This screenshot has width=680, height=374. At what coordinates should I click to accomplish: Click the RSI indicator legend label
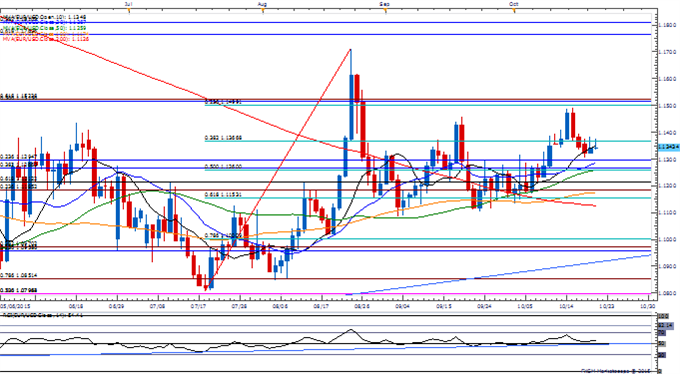point(43,315)
